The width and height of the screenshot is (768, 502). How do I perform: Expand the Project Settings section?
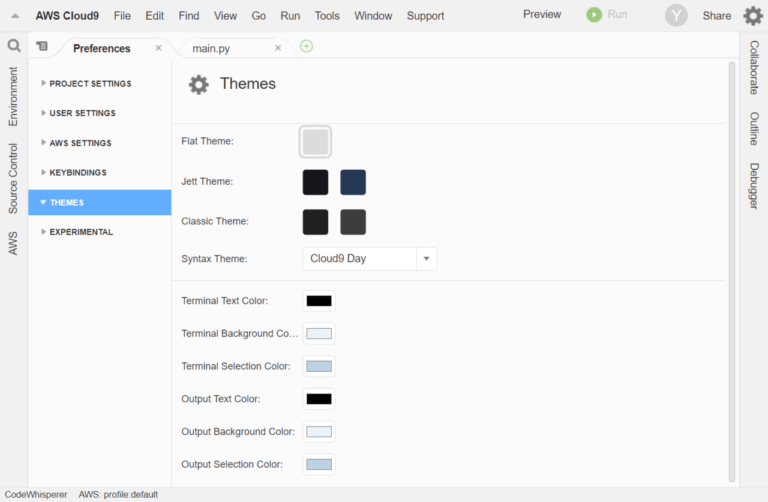(x=90, y=84)
